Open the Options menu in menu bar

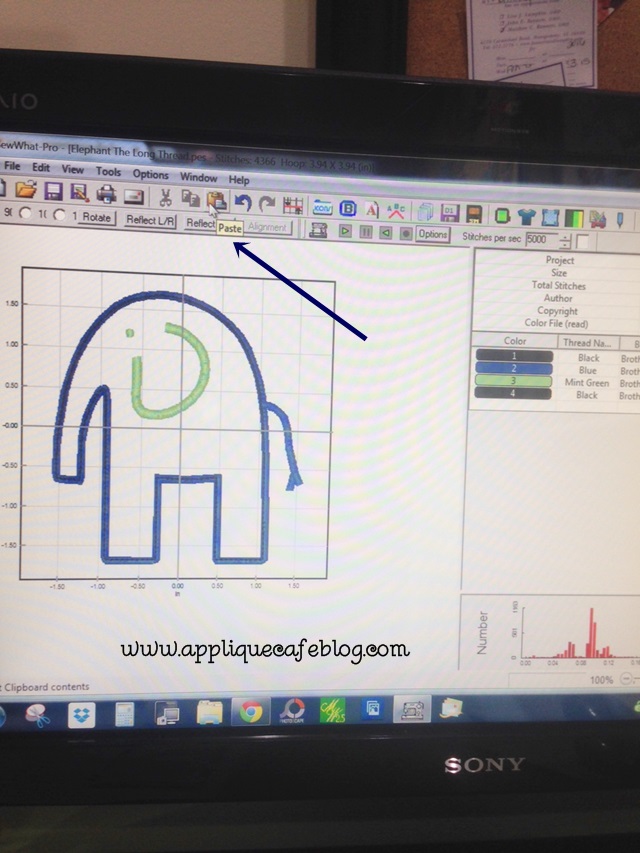tap(151, 174)
